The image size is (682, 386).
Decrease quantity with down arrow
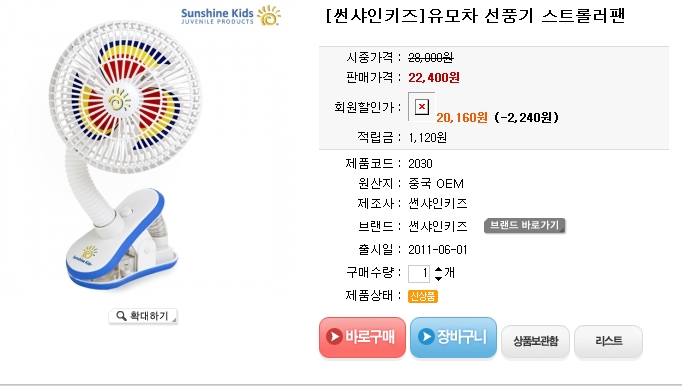tap(438, 278)
